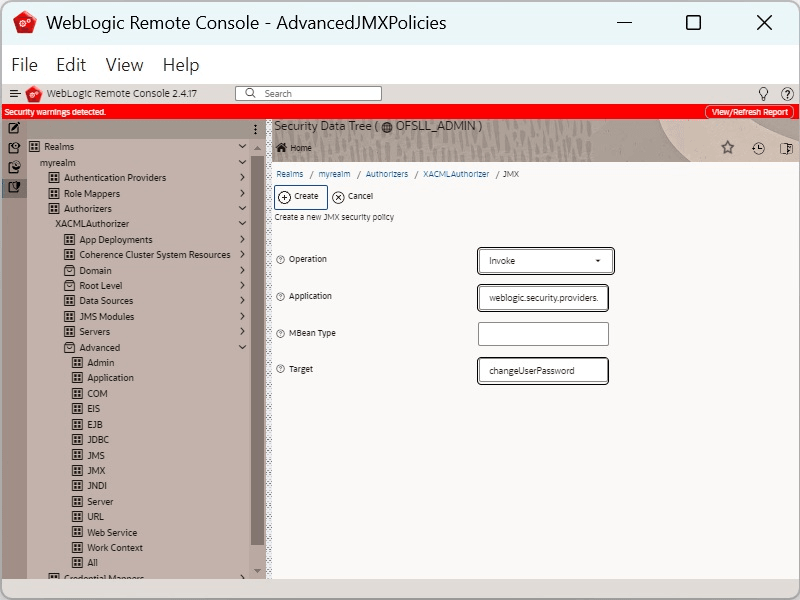The image size is (800, 600).
Task: Follow the Authorizers breadcrumb link
Action: click(x=387, y=174)
